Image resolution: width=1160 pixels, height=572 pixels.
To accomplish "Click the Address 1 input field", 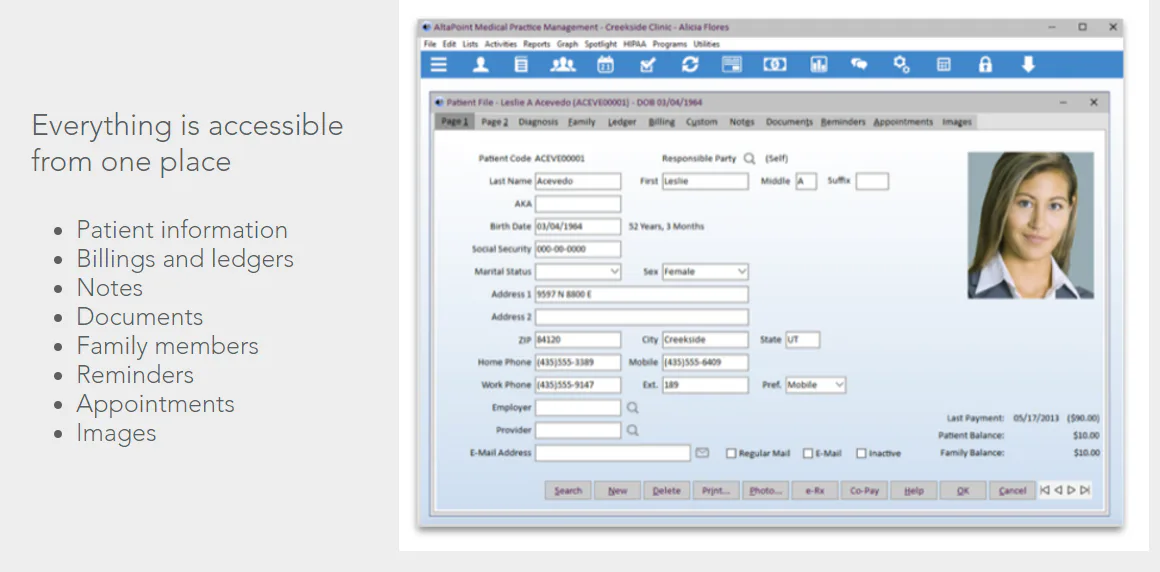I will 641,295.
